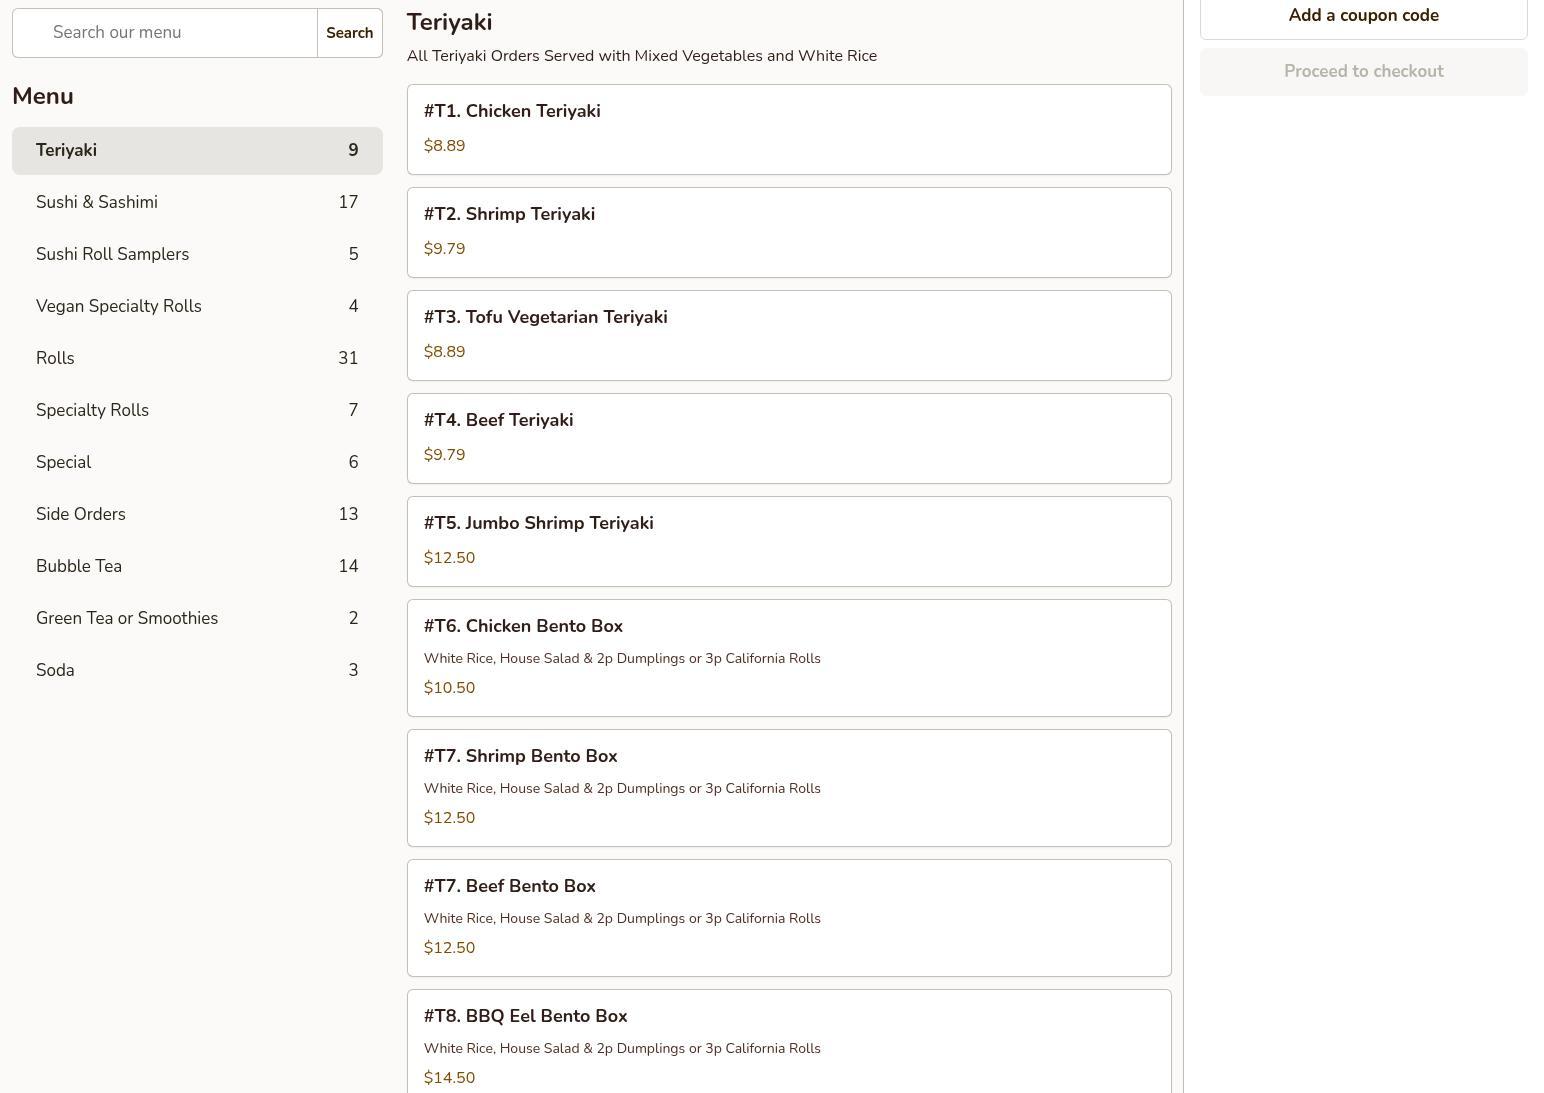Open the #T2. Shrimp Teriyaki item
This screenshot has width=1544, height=1093.
click(789, 233)
